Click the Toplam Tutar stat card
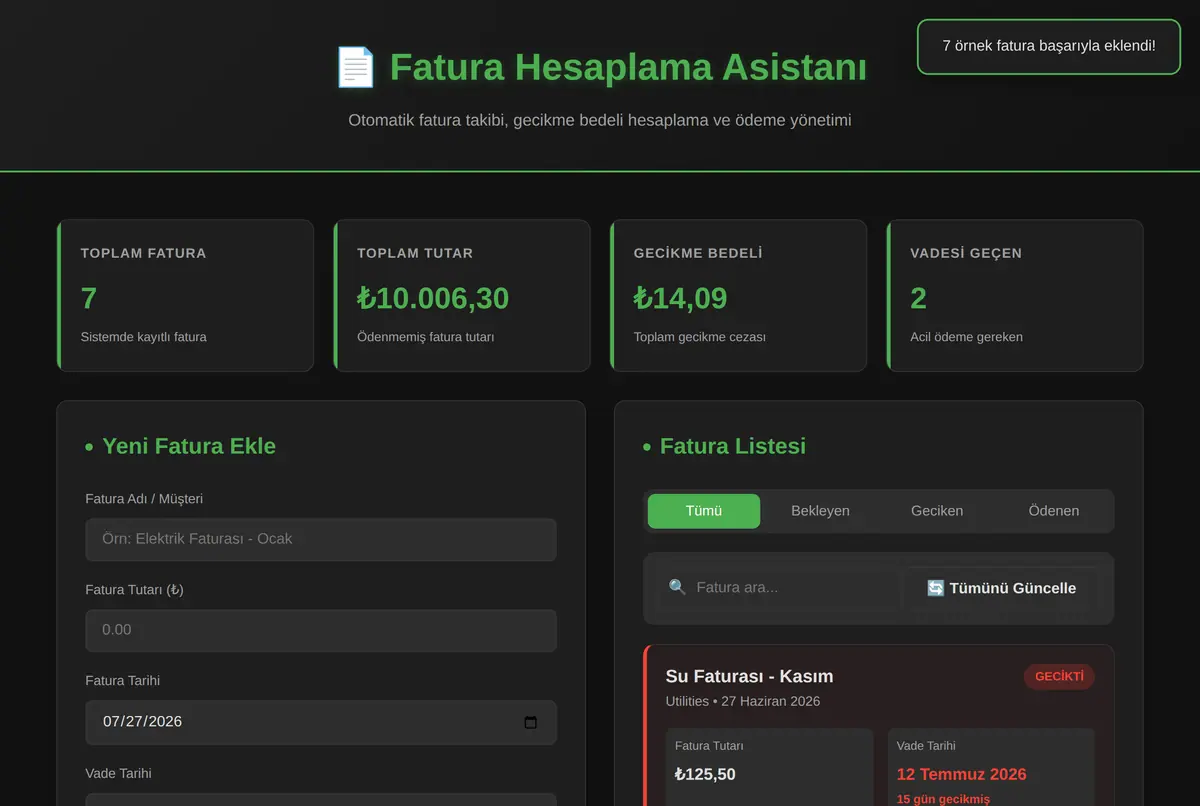1200x806 pixels. tap(462, 295)
